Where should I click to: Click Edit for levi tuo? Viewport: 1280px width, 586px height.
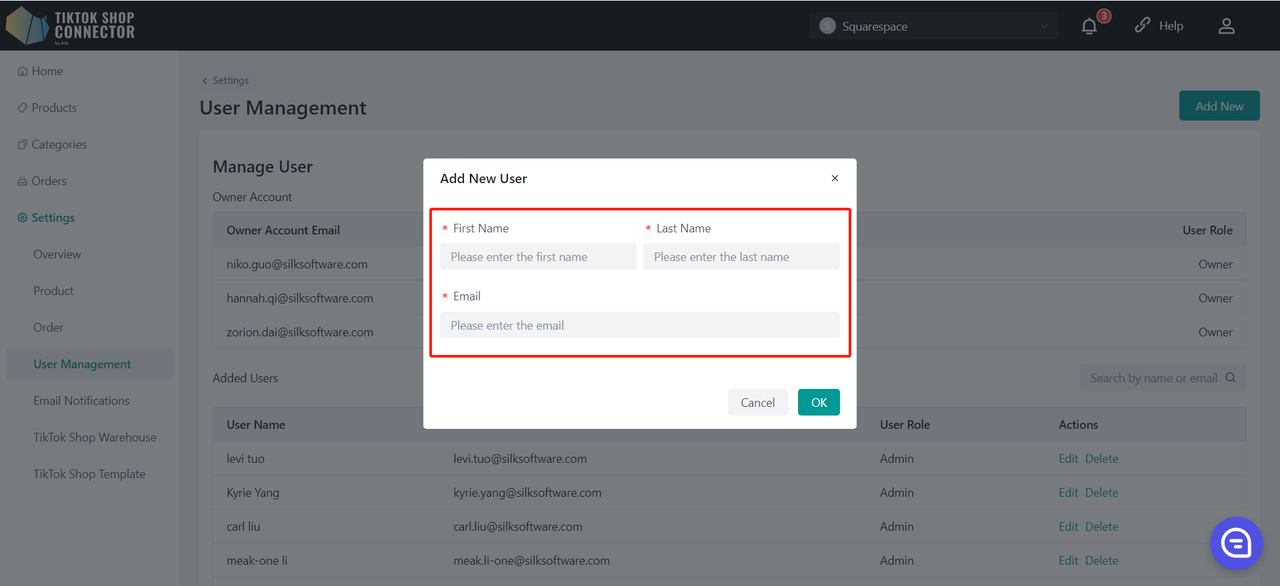pyautogui.click(x=1068, y=459)
